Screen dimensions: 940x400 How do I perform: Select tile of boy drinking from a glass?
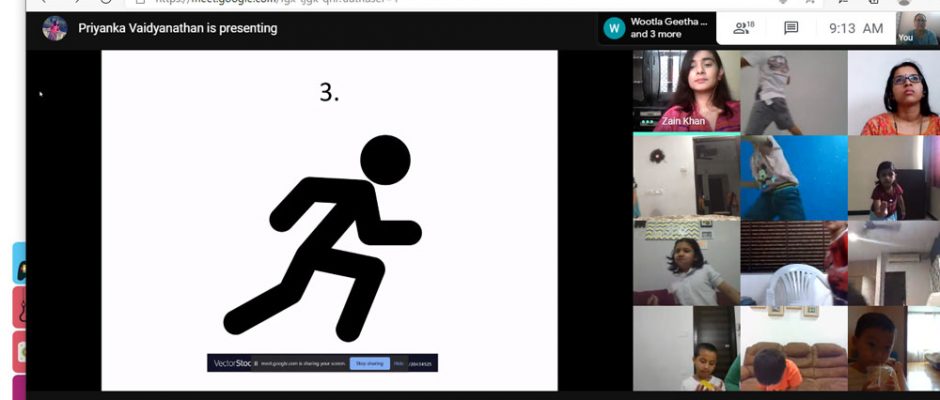tap(894, 348)
